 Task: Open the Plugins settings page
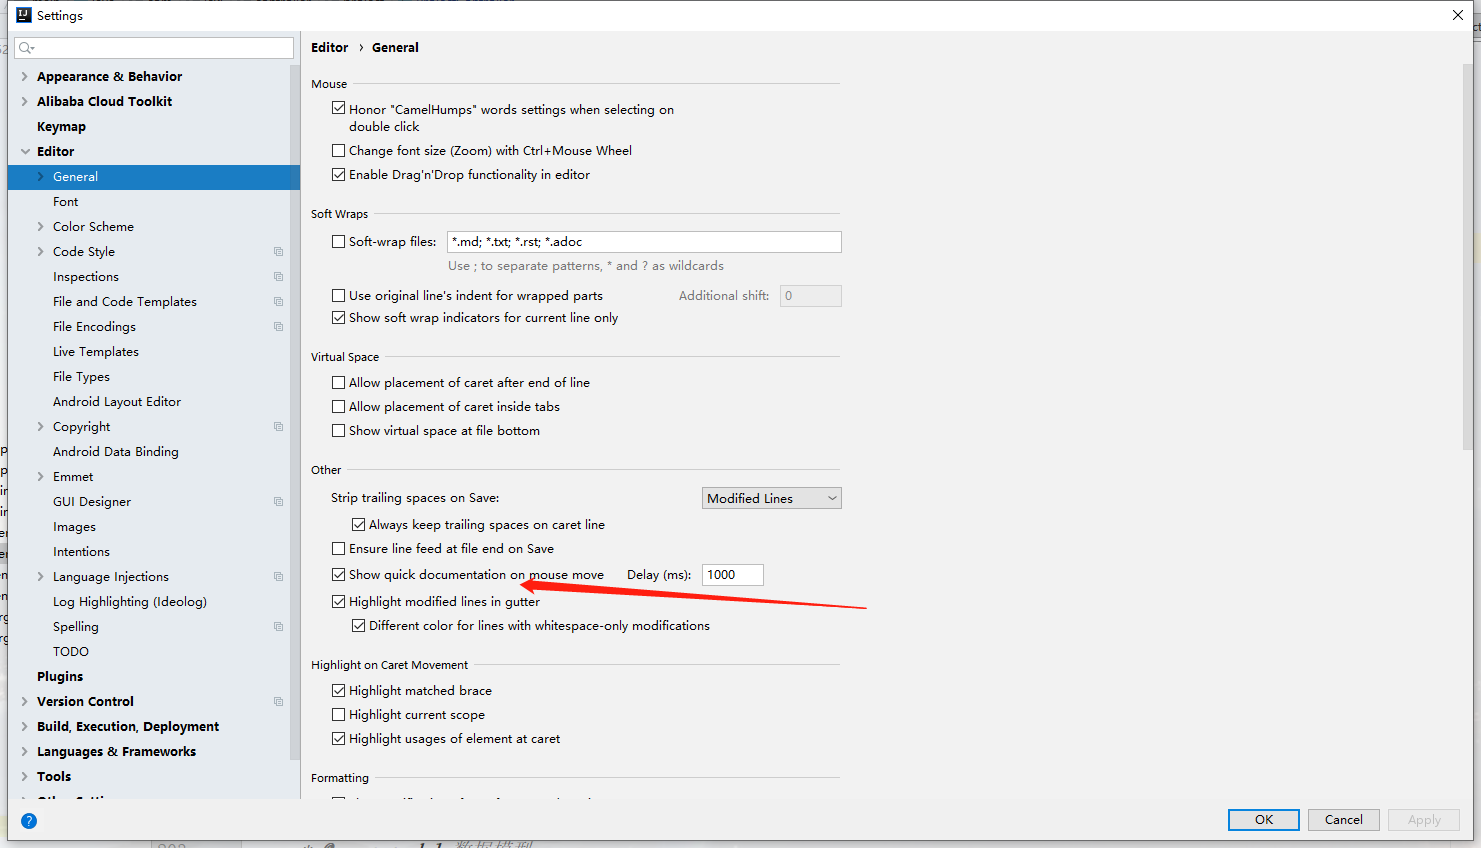[x=60, y=677]
